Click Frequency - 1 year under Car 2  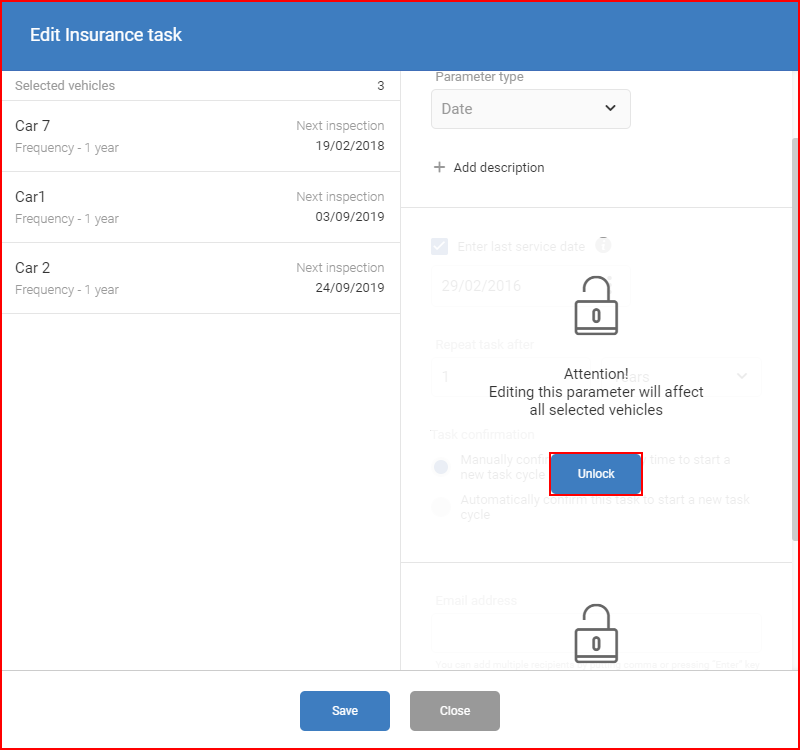[x=67, y=290]
